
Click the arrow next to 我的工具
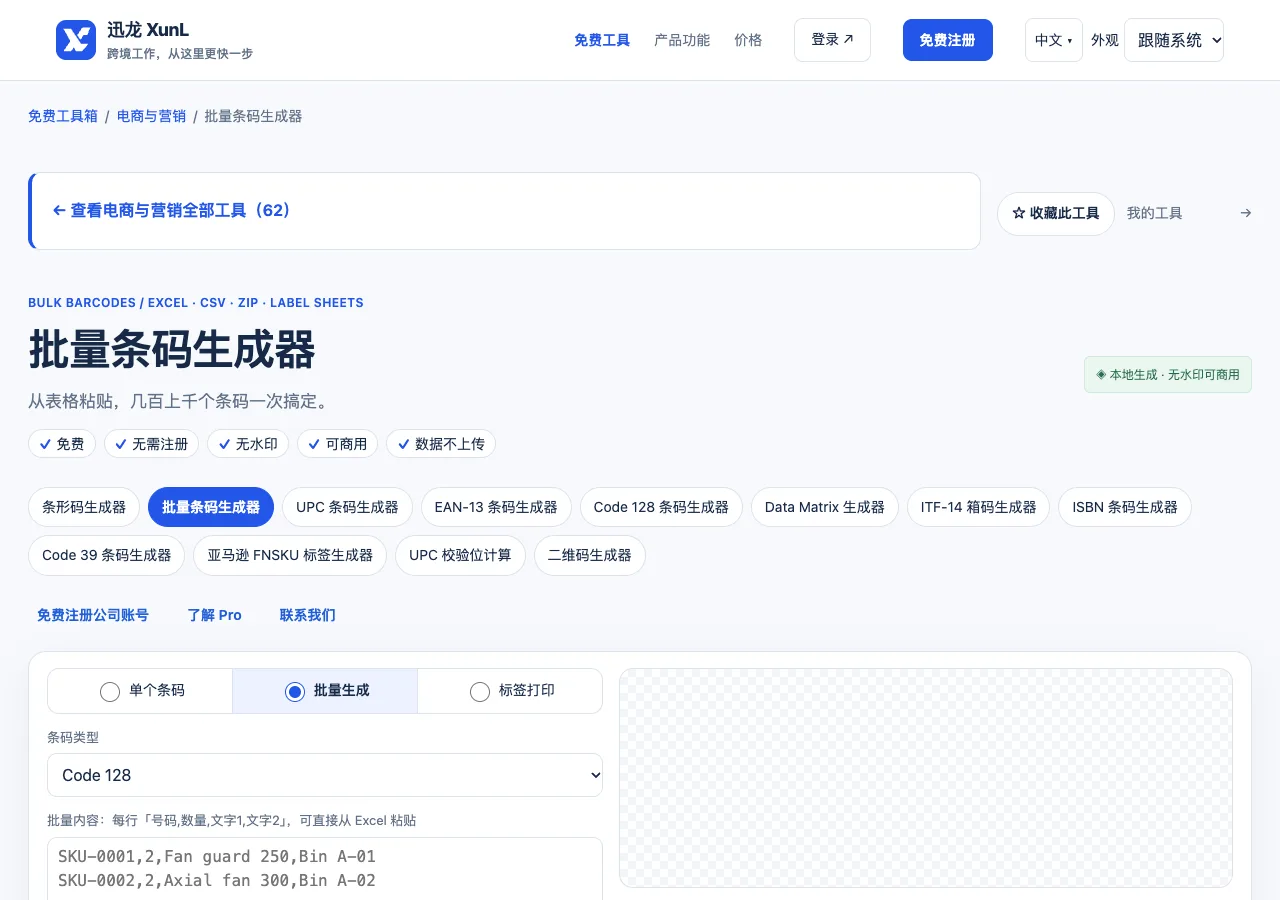coord(1245,213)
